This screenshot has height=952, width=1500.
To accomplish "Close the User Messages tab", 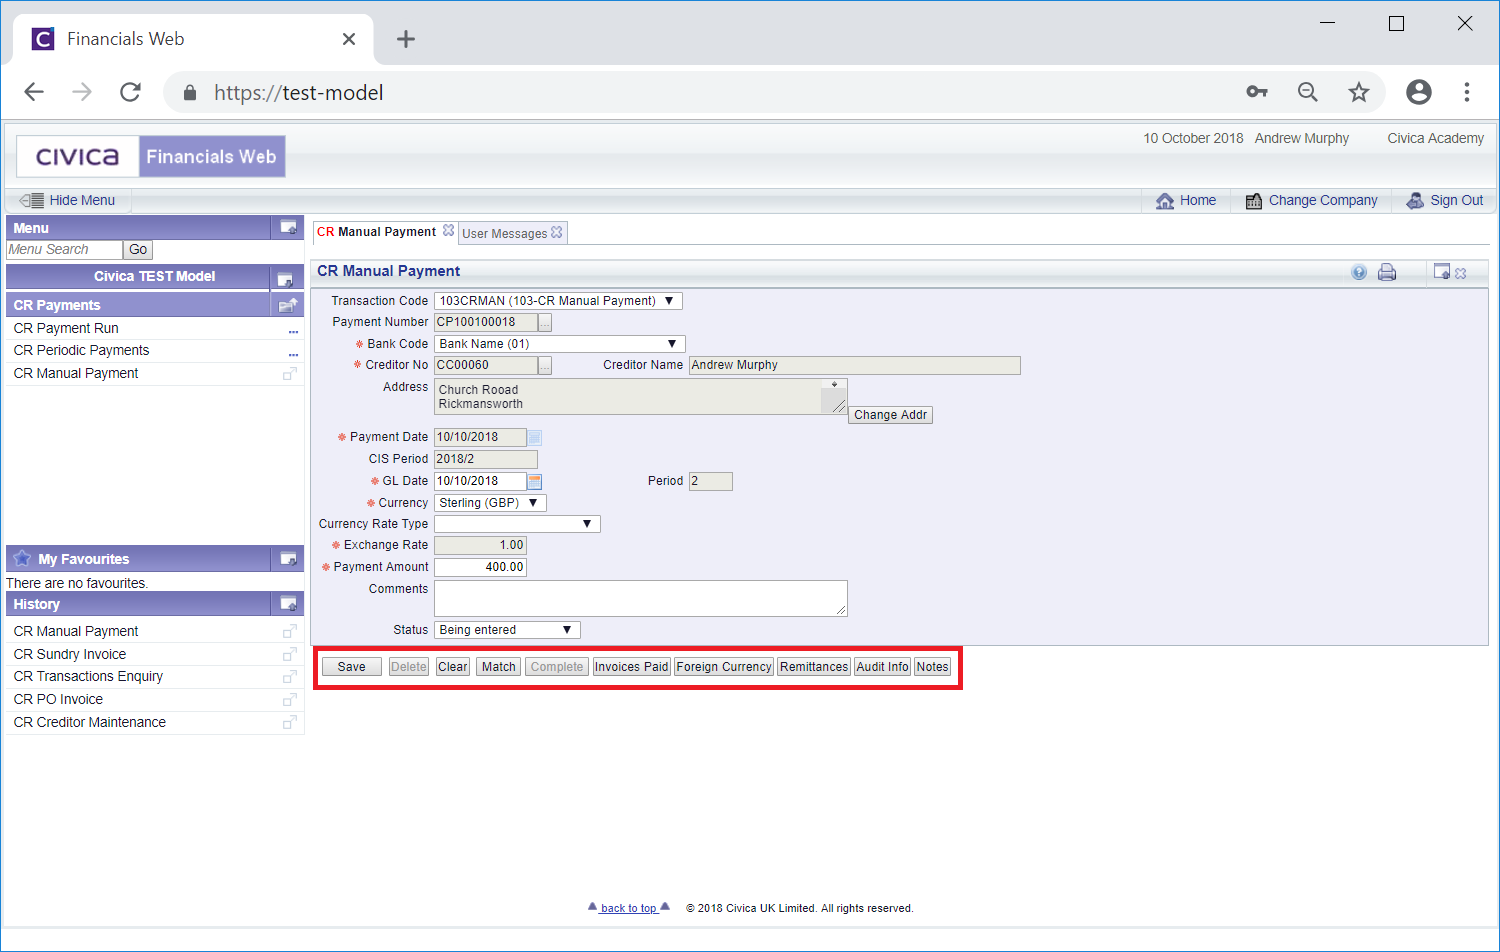I will tap(557, 232).
